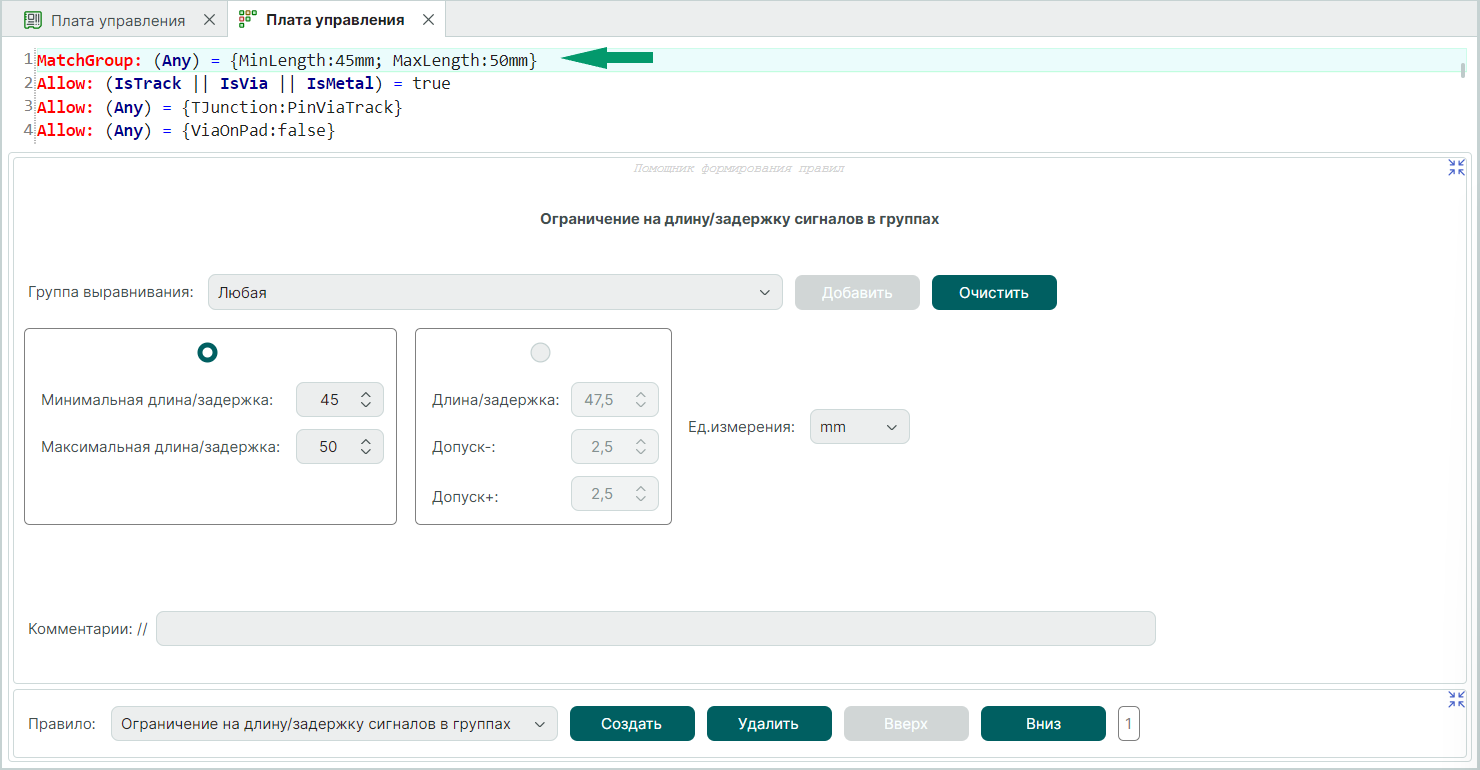Select the length with tolerance radio button
Viewport: 1480px width, 770px height.
[540, 352]
